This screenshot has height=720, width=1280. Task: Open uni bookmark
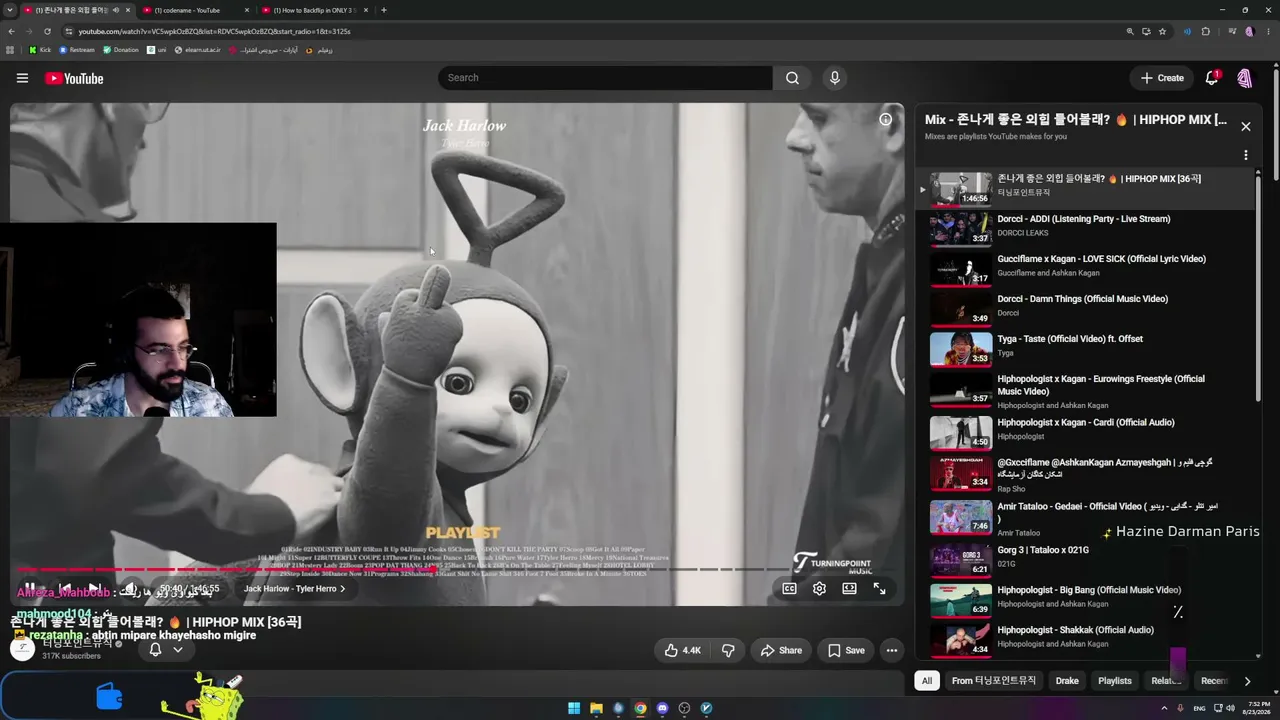[156, 50]
